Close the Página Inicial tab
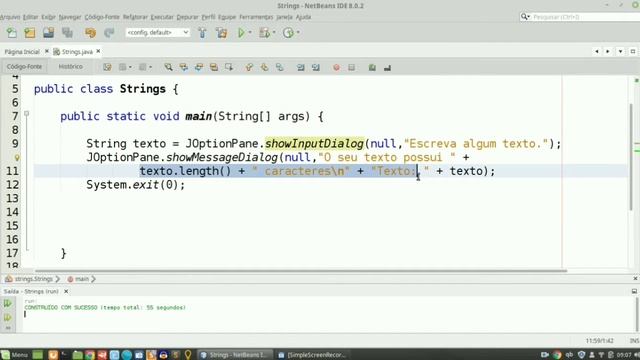The width and height of the screenshot is (640, 360). click(47, 51)
